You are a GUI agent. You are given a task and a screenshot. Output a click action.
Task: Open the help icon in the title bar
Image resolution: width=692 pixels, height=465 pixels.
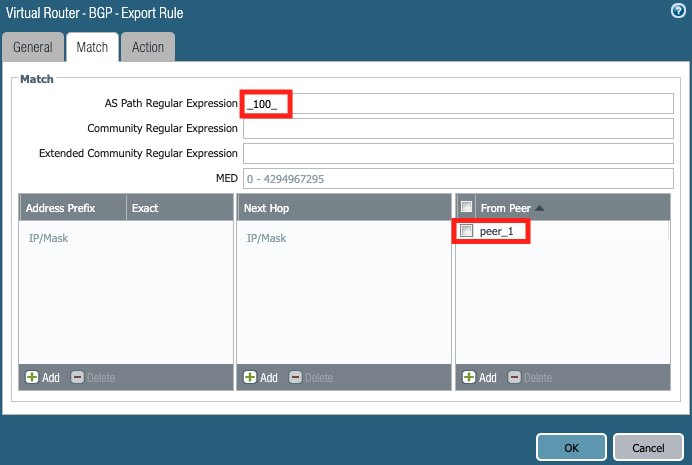678,10
